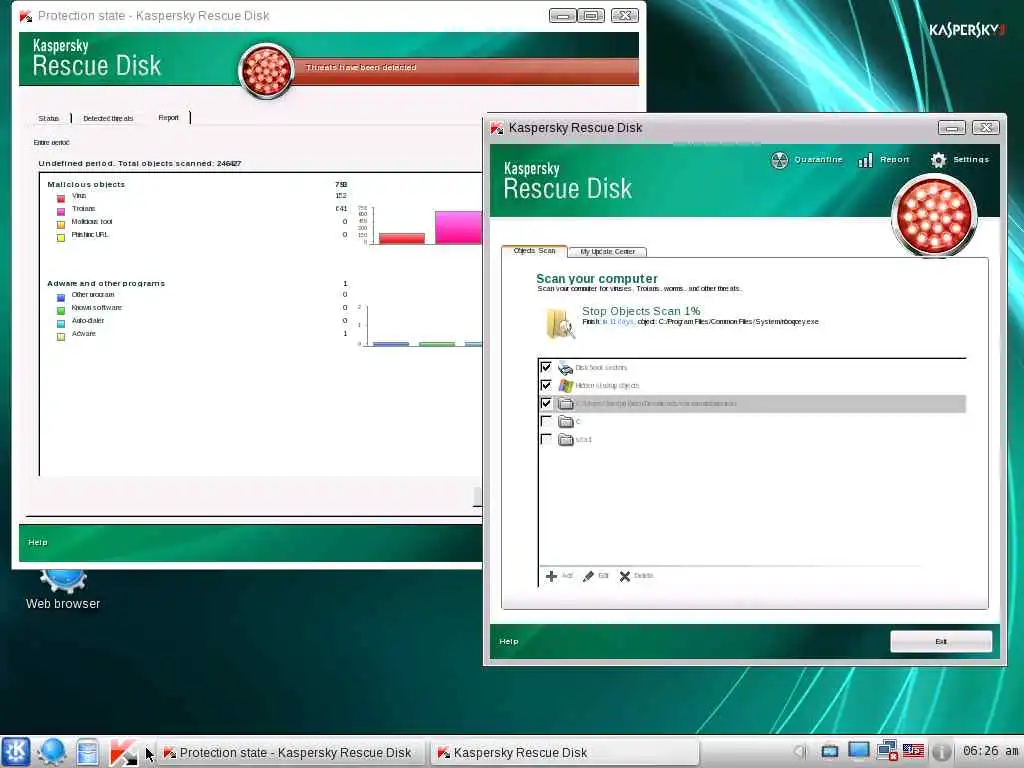Open the Report bar chart icon
1024x768 pixels.
(865, 160)
